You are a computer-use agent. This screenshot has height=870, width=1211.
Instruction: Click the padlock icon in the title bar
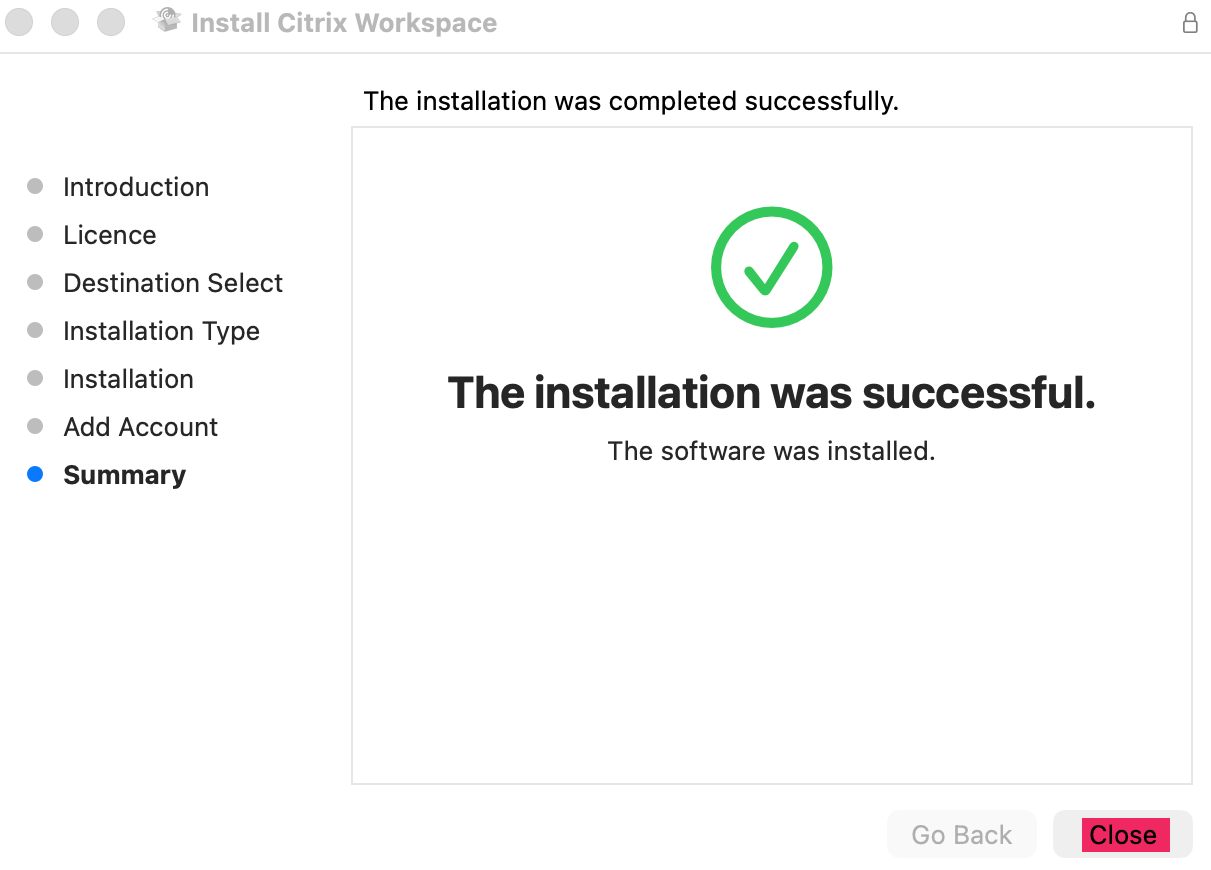tap(1190, 23)
